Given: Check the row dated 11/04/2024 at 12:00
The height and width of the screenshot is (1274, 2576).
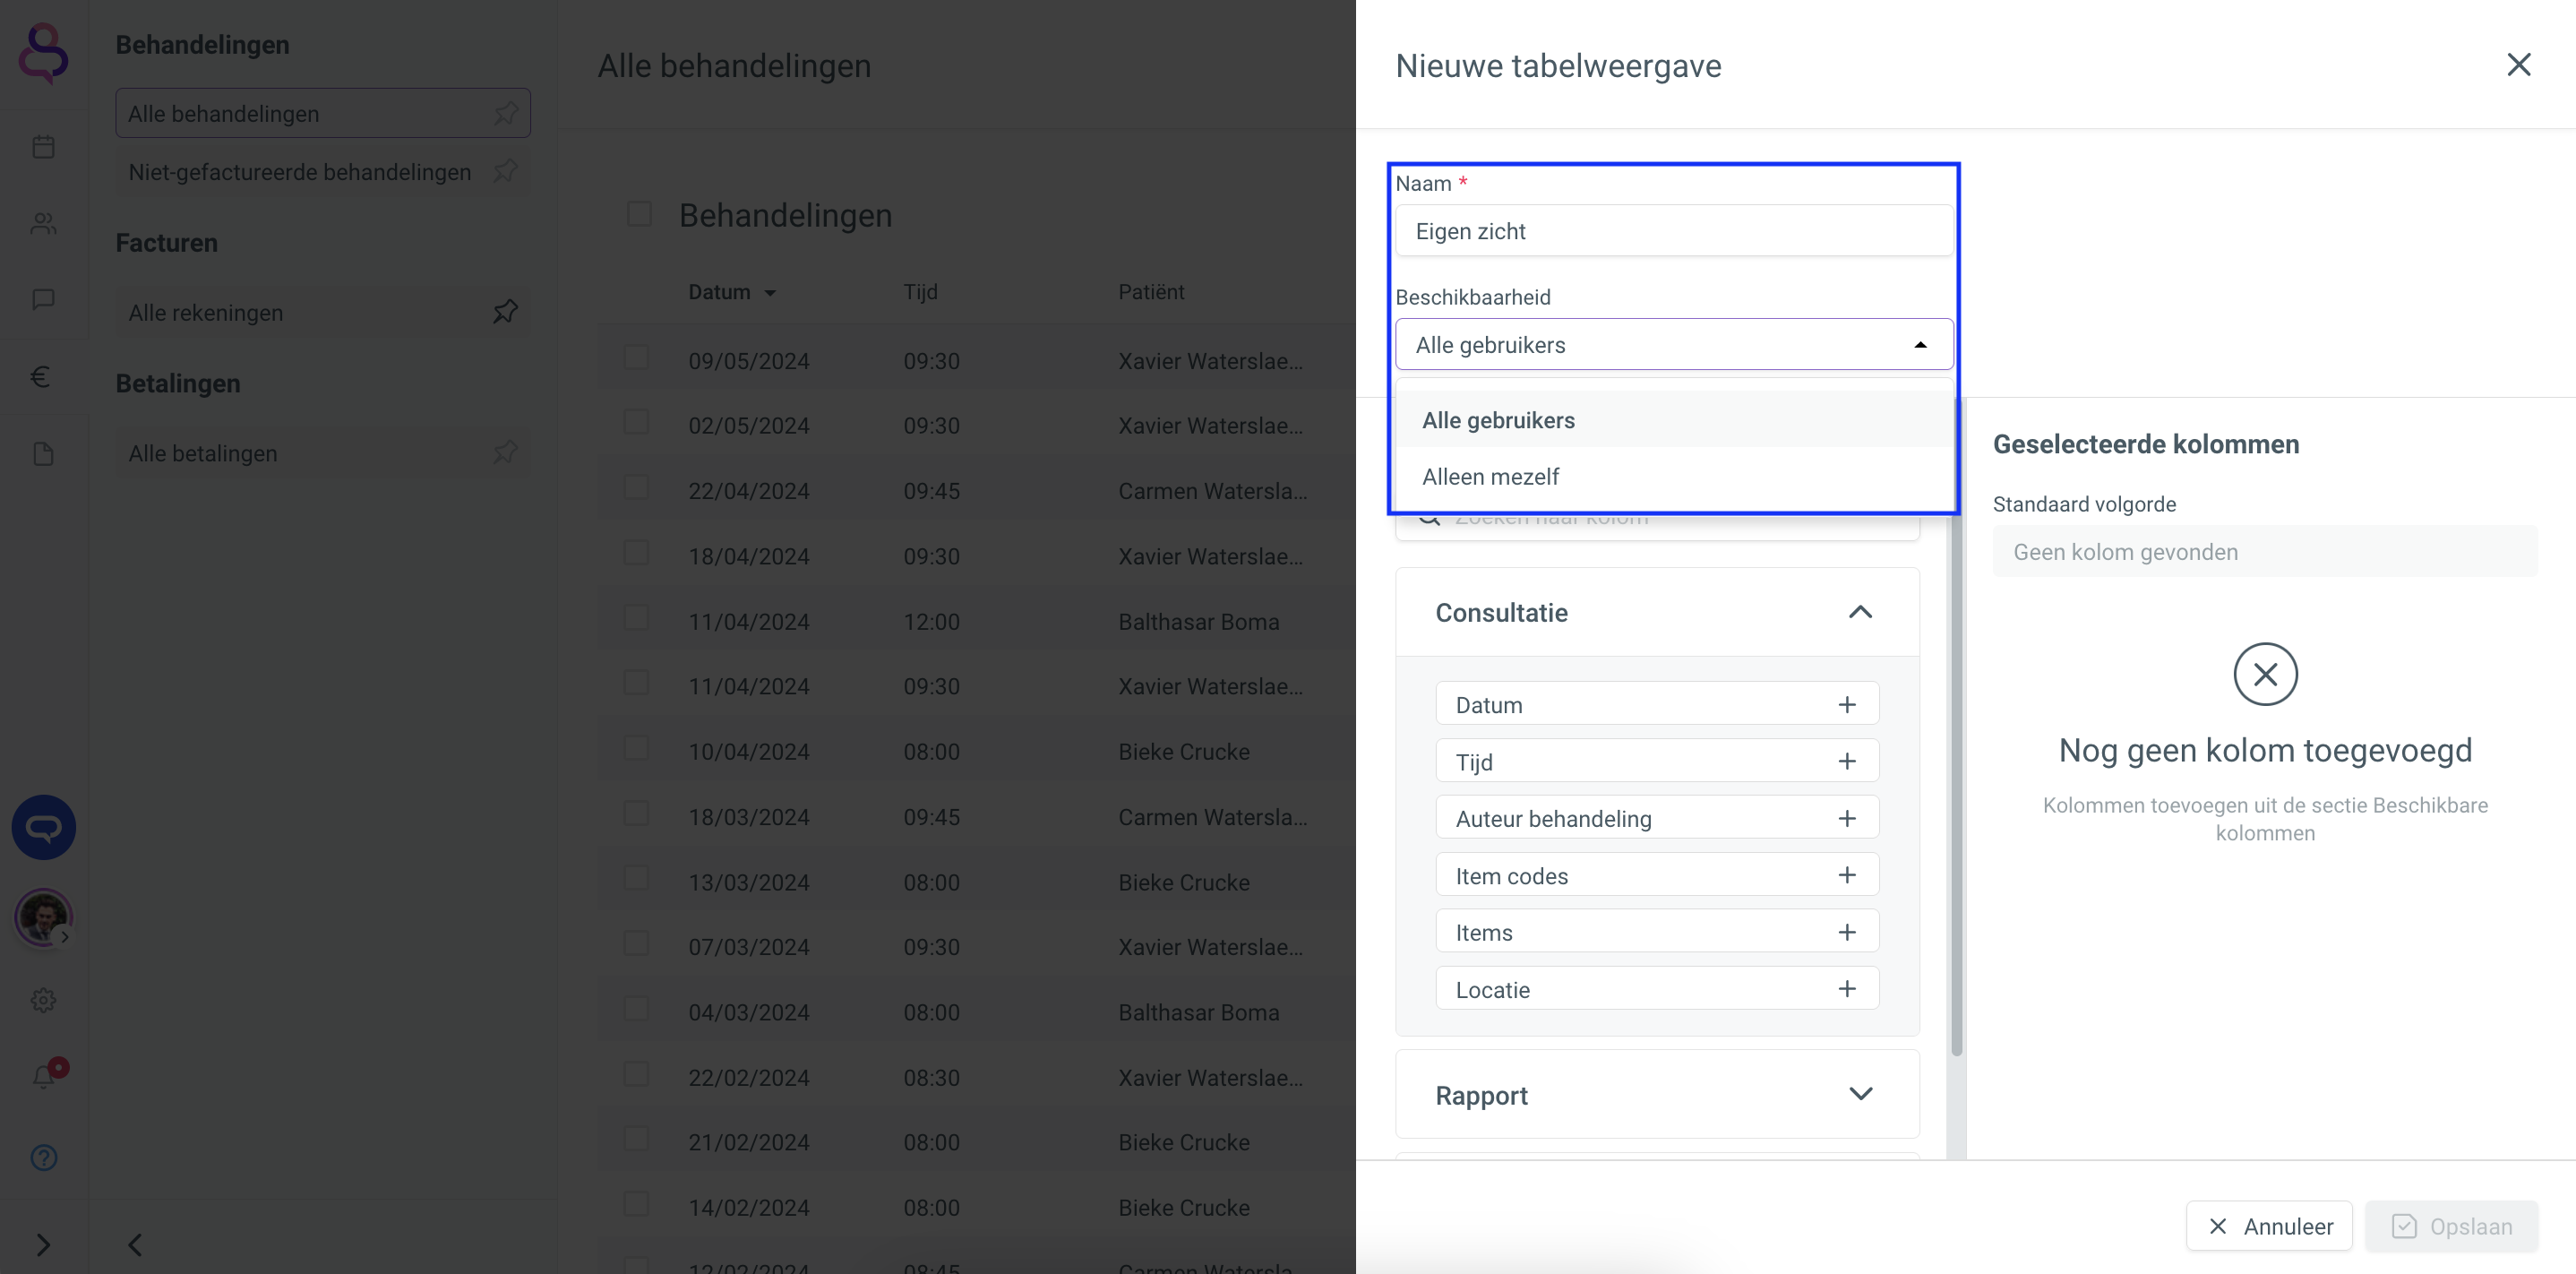Looking at the screenshot, I should pos(636,618).
